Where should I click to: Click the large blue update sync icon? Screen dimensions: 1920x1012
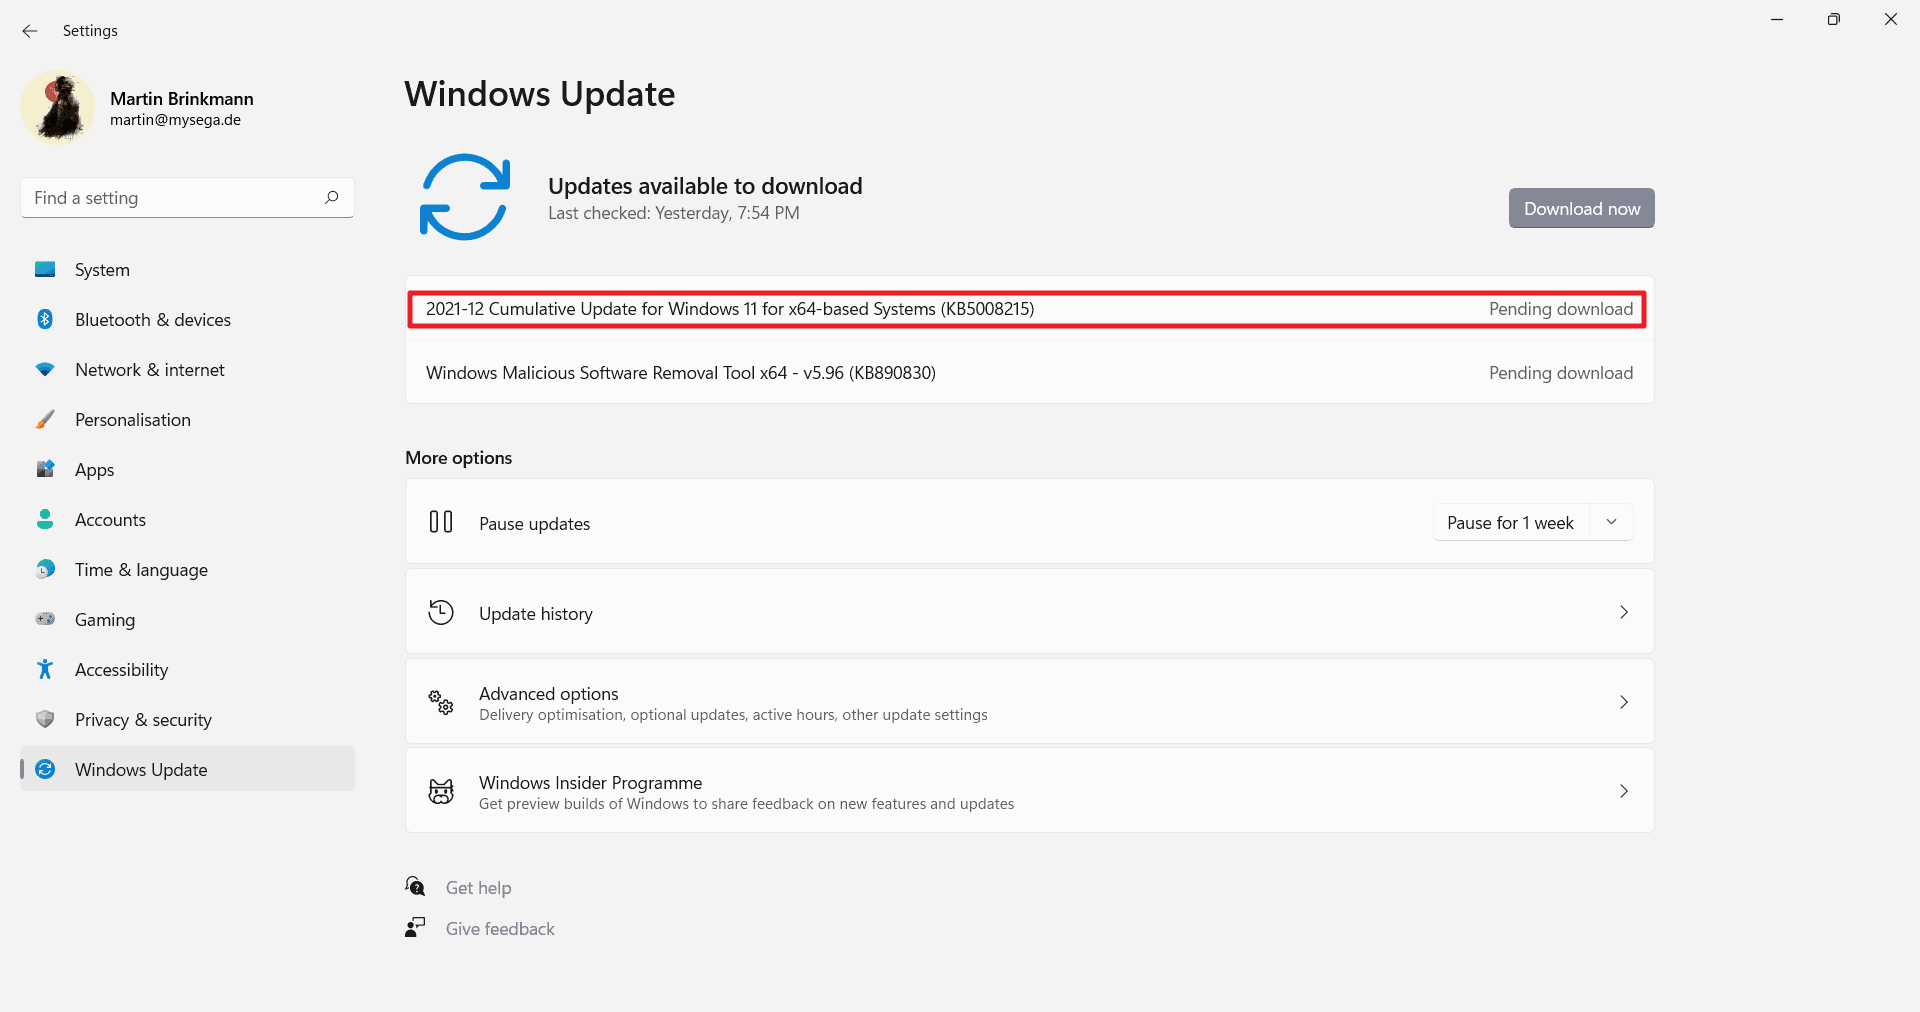tap(465, 197)
